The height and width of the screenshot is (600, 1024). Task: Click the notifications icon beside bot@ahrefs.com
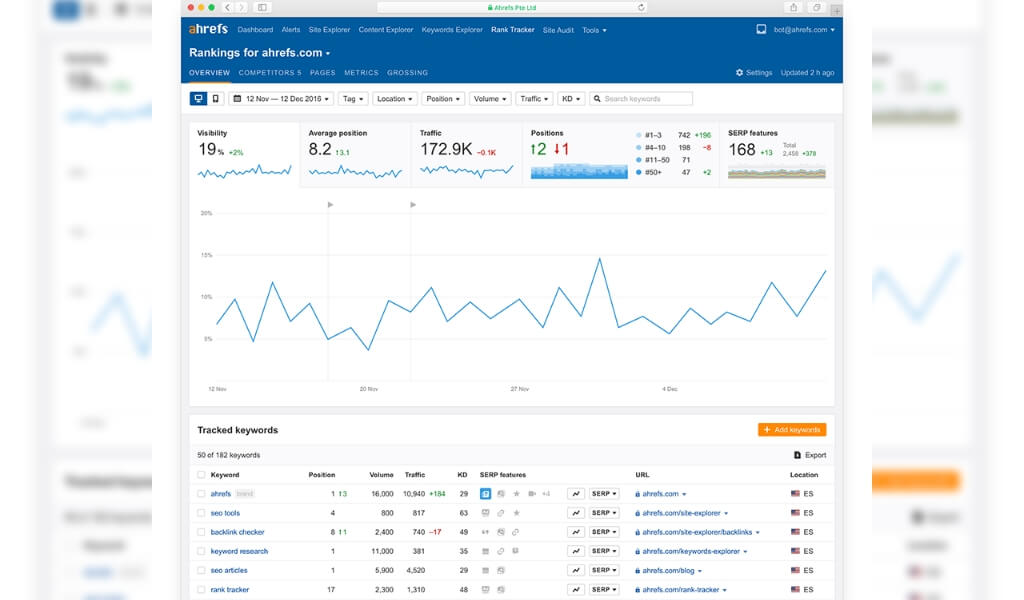coord(761,30)
